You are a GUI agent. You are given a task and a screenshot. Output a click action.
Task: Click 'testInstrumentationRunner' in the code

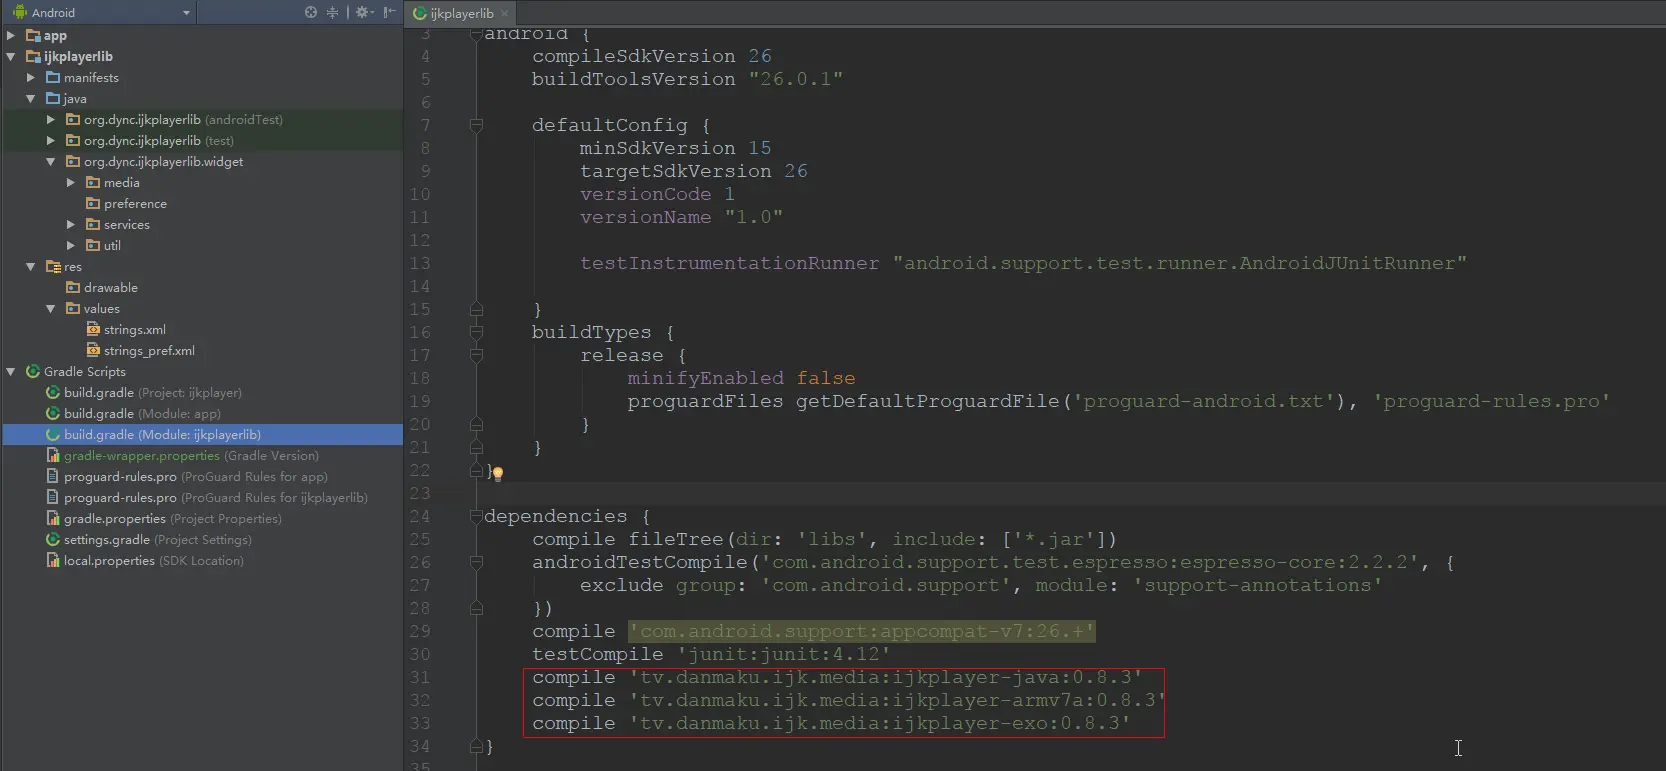[730, 263]
